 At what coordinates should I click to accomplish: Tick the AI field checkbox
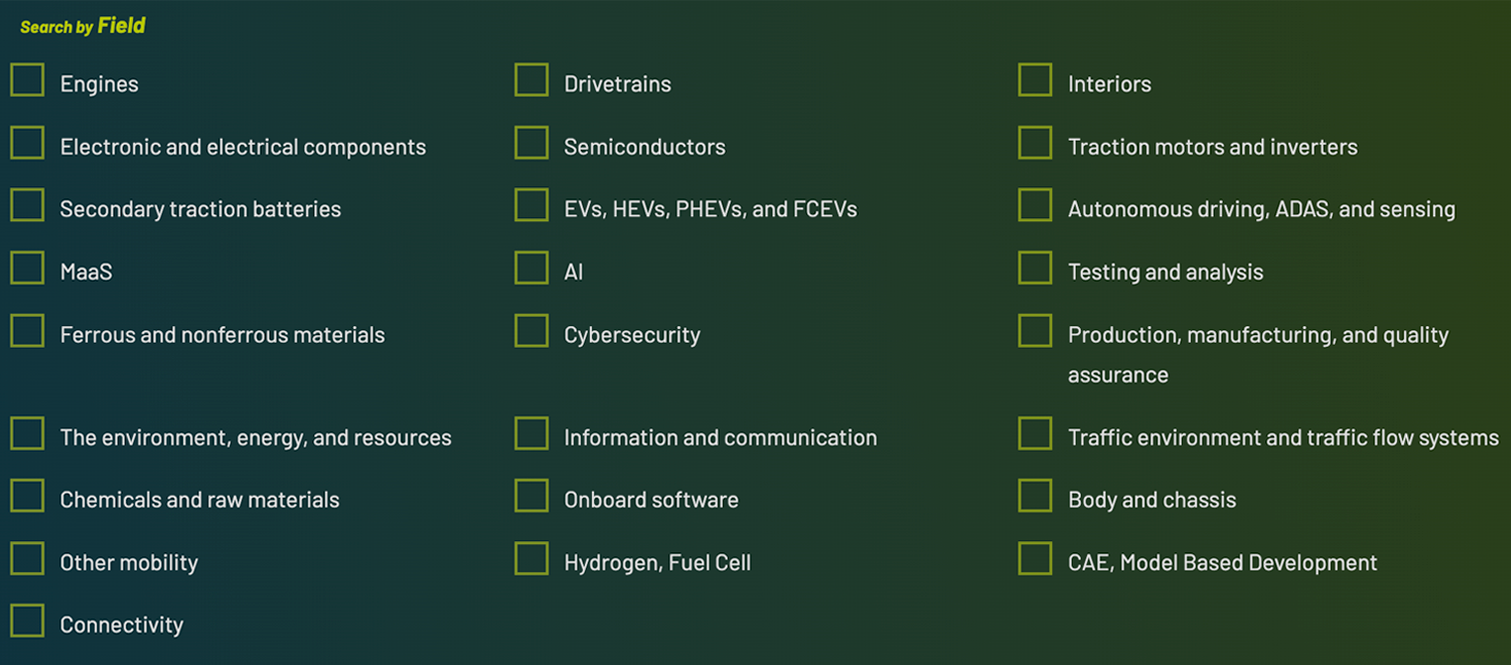[531, 268]
